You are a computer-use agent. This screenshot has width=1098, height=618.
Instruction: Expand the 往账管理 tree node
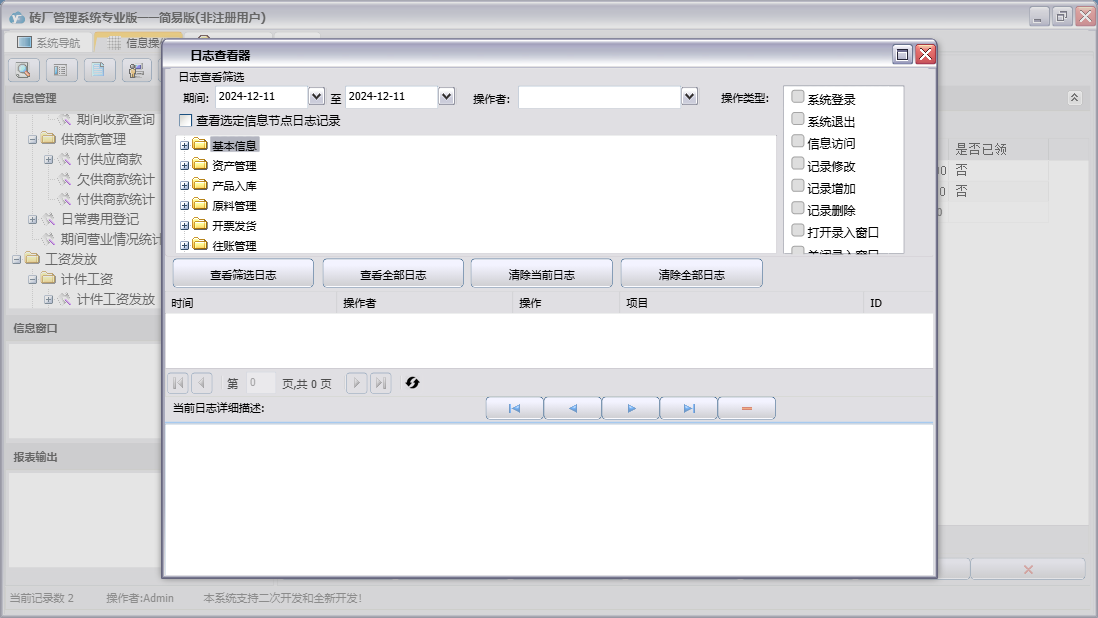[184, 246]
